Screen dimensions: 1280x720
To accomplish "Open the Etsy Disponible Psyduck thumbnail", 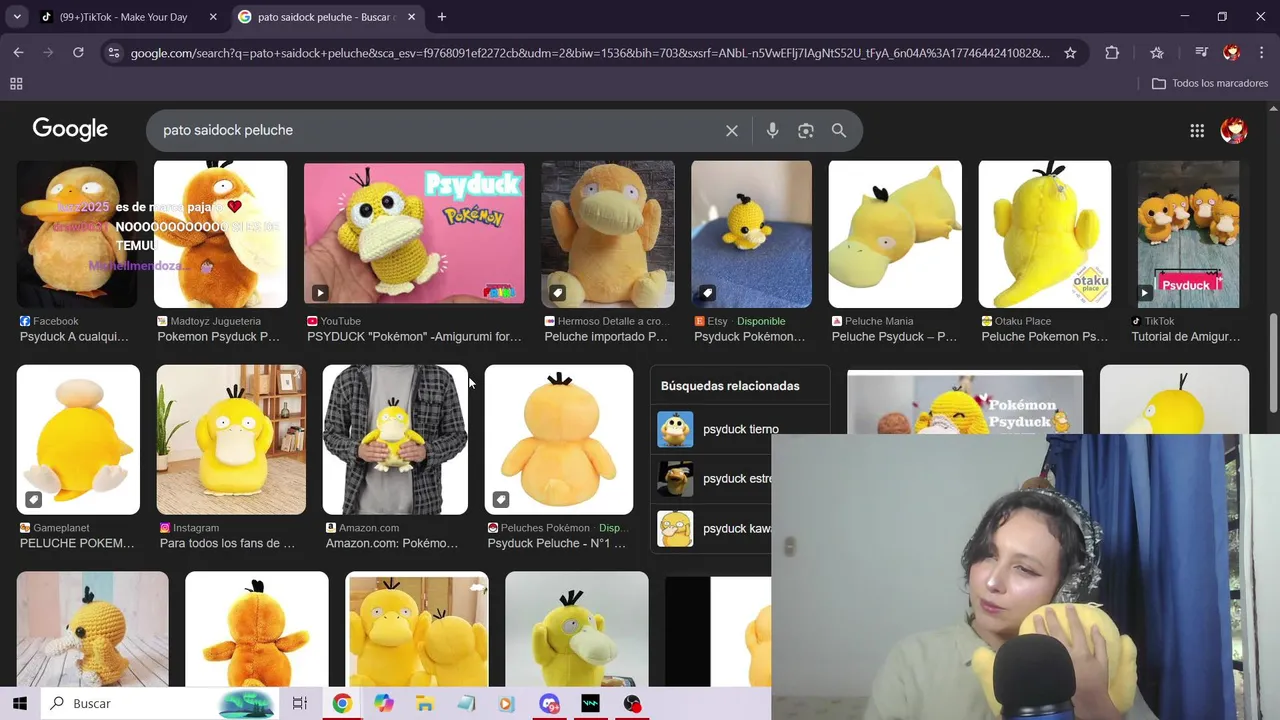I will [x=751, y=233].
